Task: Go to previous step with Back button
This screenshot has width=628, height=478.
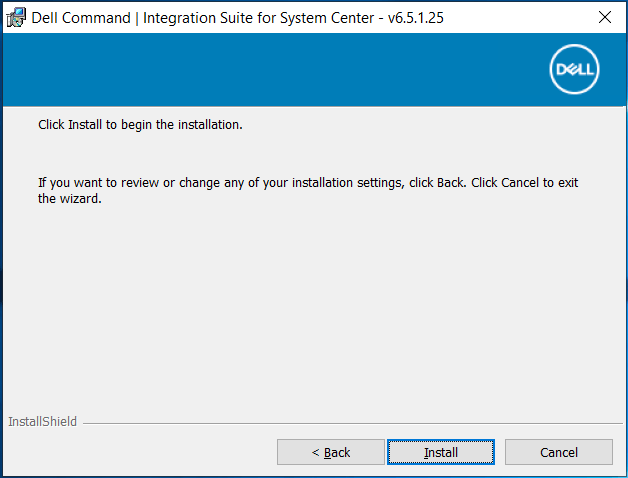Action: point(330,452)
